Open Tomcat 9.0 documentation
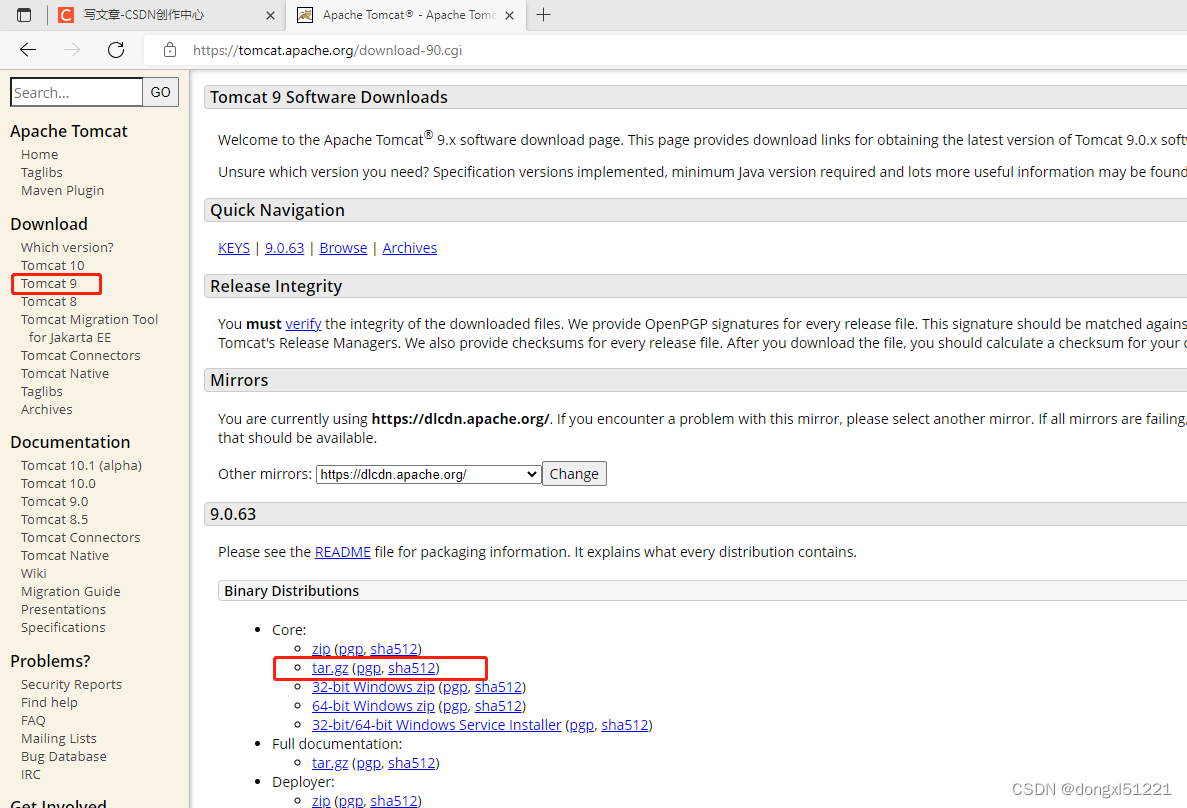This screenshot has height=808, width=1187. 55,501
